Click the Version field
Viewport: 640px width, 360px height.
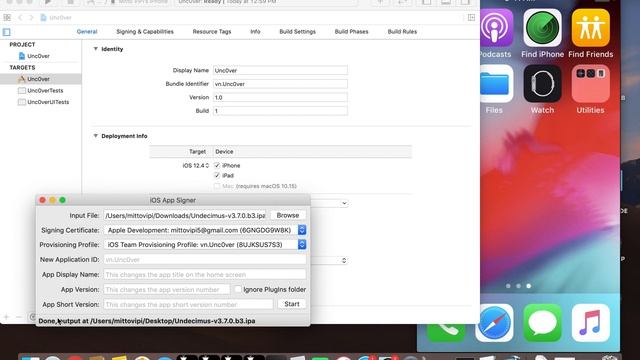coord(280,97)
